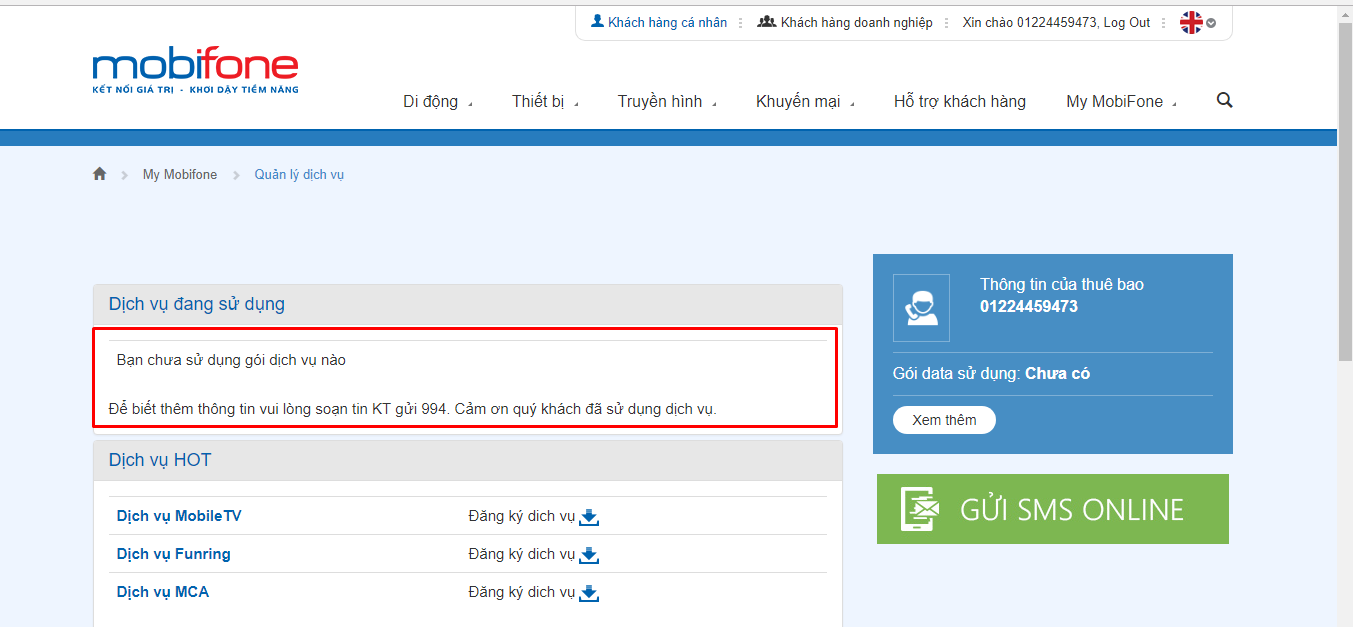Click Đăng ký dịch vụ for MCA

point(521,592)
